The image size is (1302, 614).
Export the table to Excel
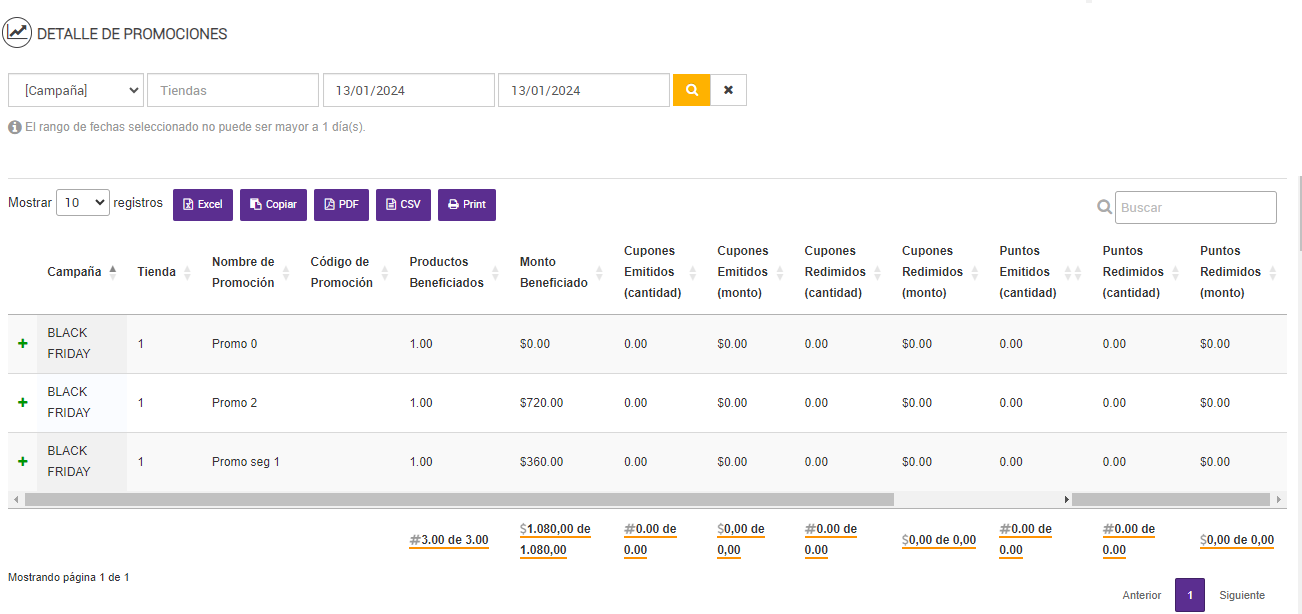click(x=203, y=204)
